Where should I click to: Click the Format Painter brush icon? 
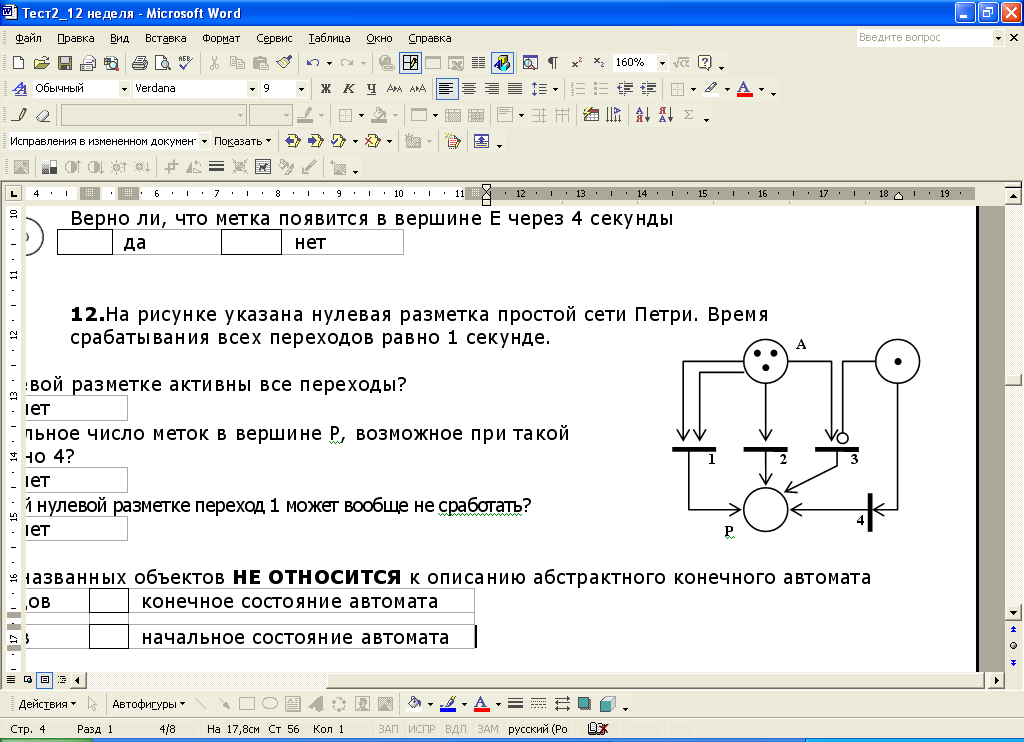coord(284,63)
